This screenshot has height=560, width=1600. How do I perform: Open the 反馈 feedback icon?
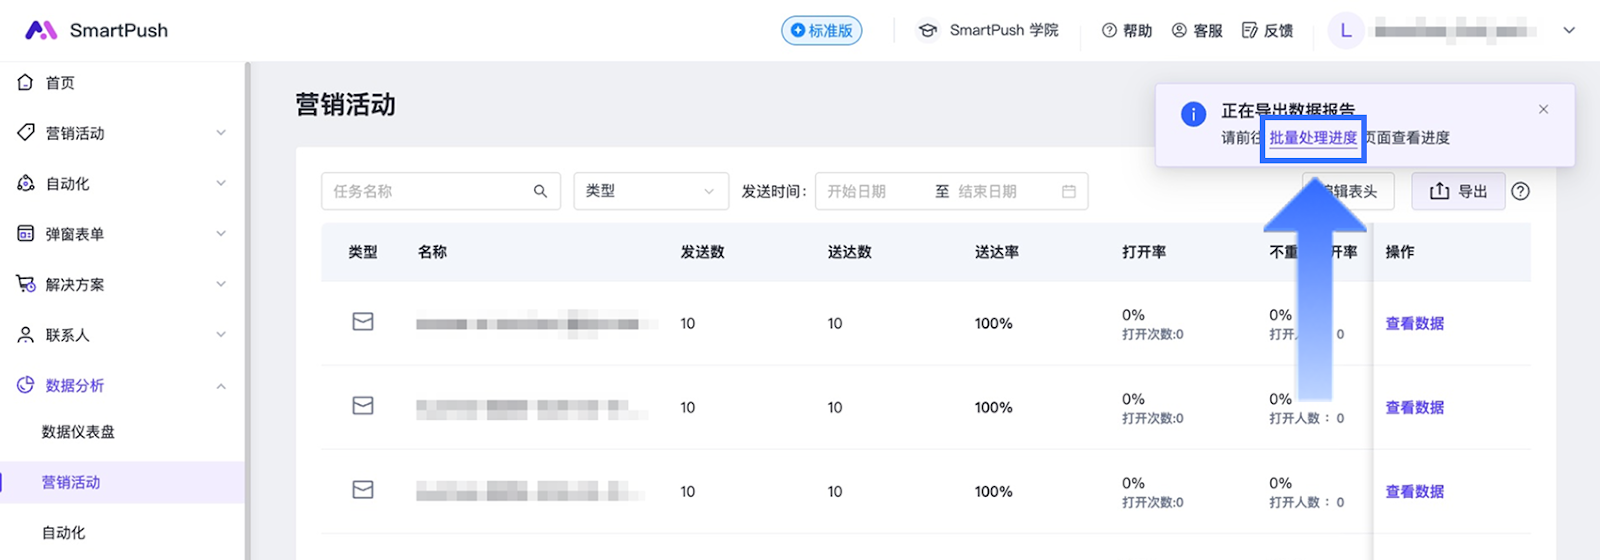(x=1249, y=30)
